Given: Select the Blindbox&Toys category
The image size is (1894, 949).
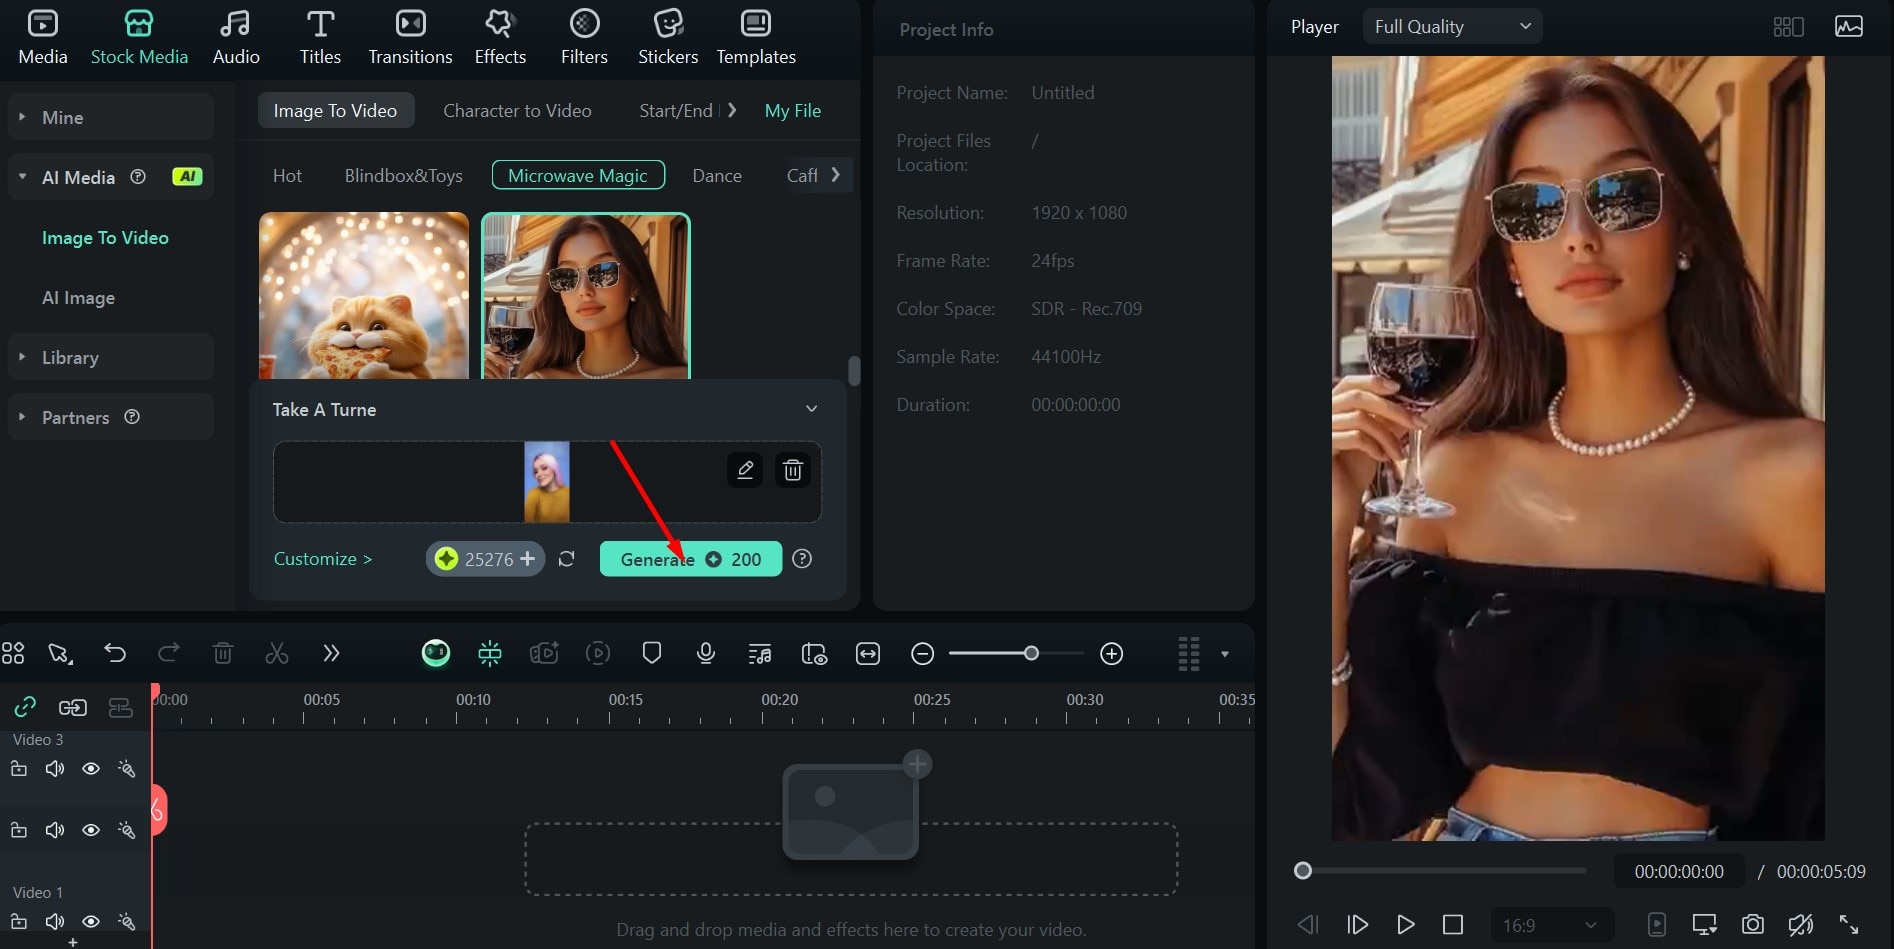Looking at the screenshot, I should point(404,176).
